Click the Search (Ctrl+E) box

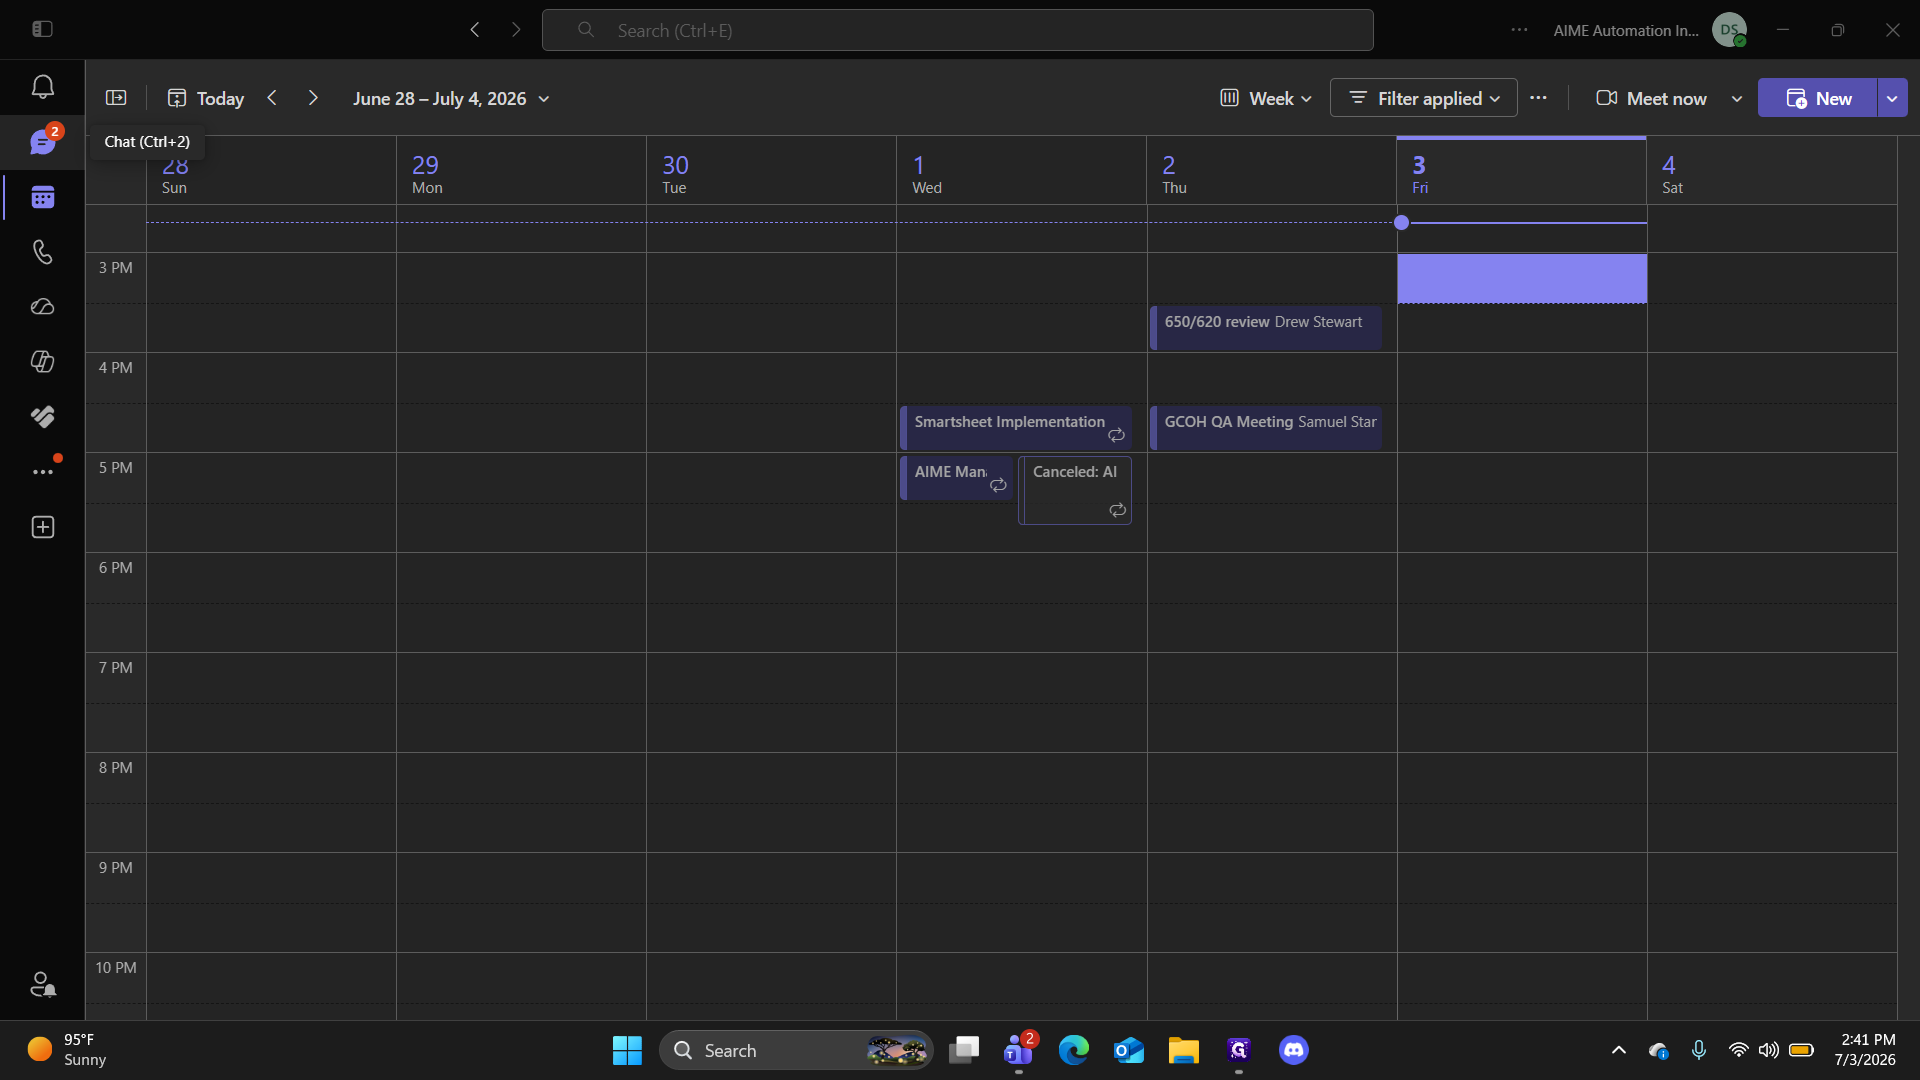tap(957, 30)
